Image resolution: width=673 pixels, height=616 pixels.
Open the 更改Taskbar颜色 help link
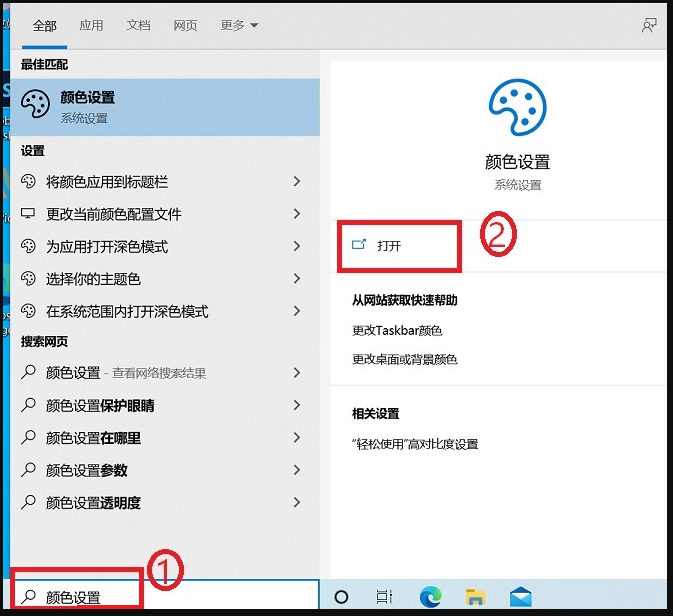click(x=397, y=330)
